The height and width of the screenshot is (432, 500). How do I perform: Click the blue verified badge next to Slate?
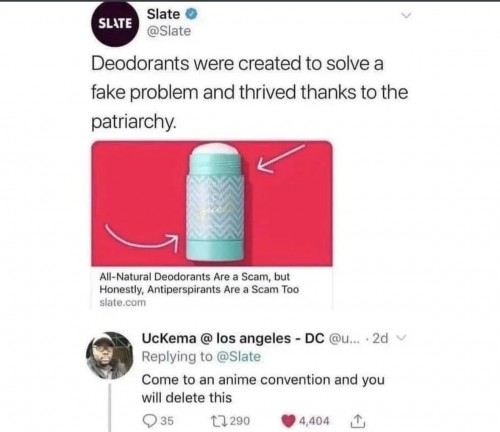coord(191,14)
